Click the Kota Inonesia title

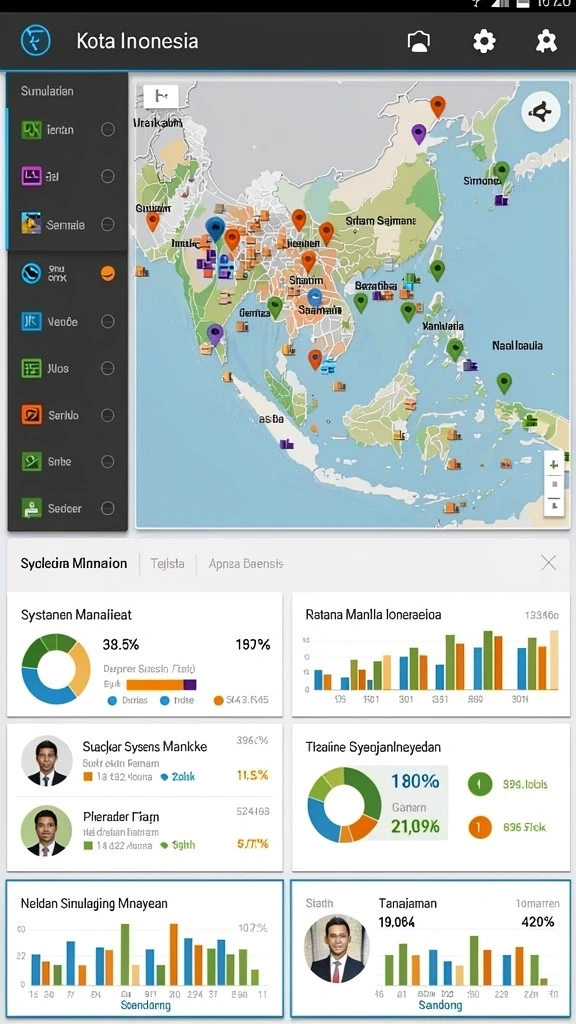pyautogui.click(x=137, y=41)
